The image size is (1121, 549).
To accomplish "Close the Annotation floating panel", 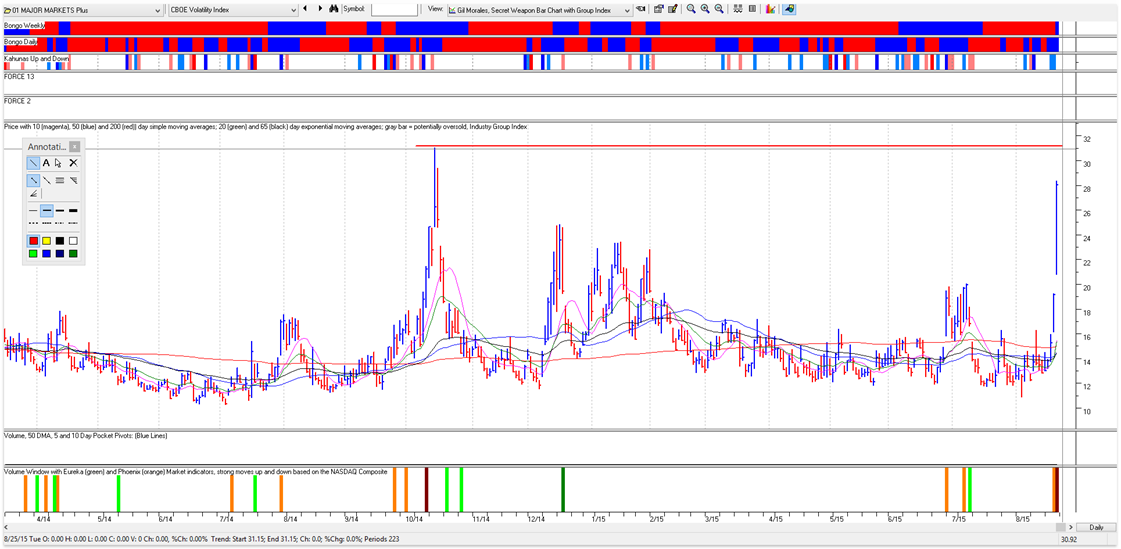I will pos(74,147).
